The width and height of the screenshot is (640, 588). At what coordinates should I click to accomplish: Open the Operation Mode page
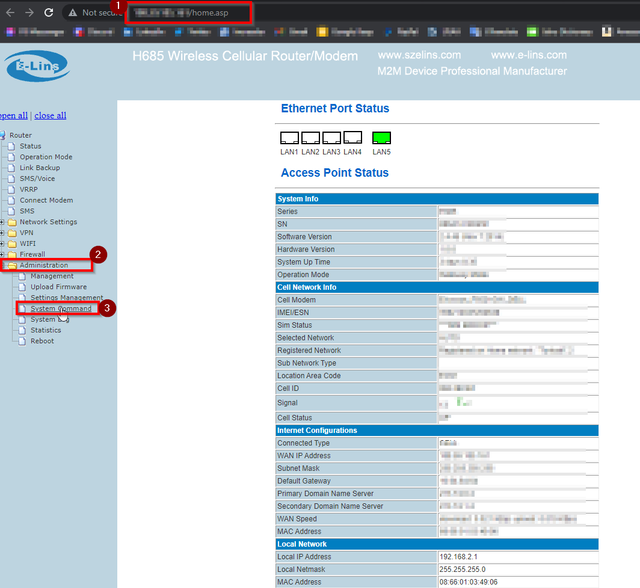46,157
